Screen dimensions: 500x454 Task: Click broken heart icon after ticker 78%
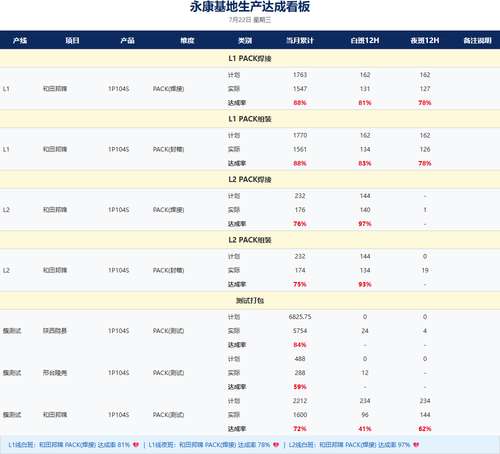pos(276,445)
